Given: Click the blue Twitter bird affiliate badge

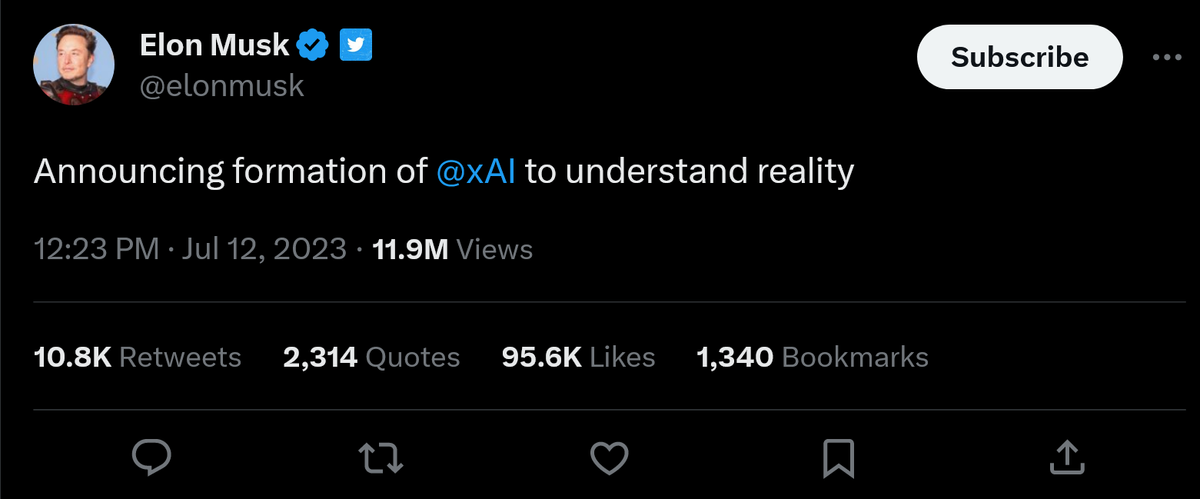Looking at the screenshot, I should pyautogui.click(x=357, y=45).
